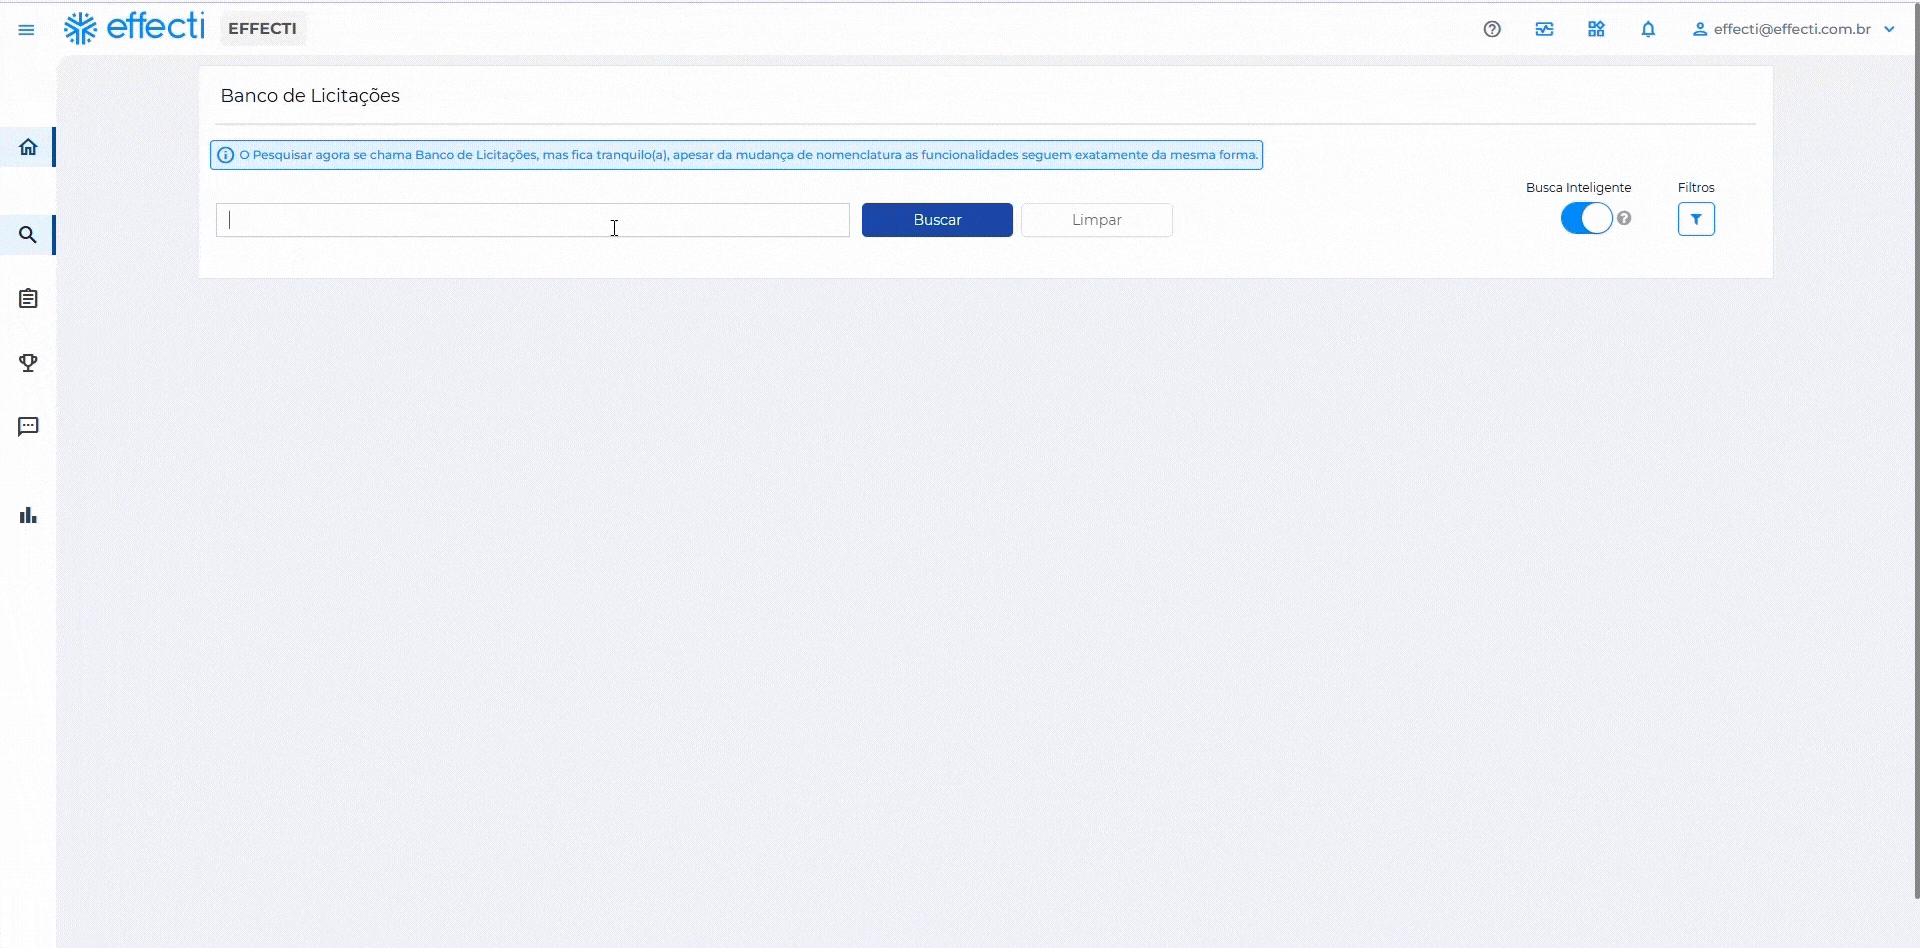Click Busca Inteligente help tooltip icon
The image size is (1920, 948).
pyautogui.click(x=1624, y=218)
